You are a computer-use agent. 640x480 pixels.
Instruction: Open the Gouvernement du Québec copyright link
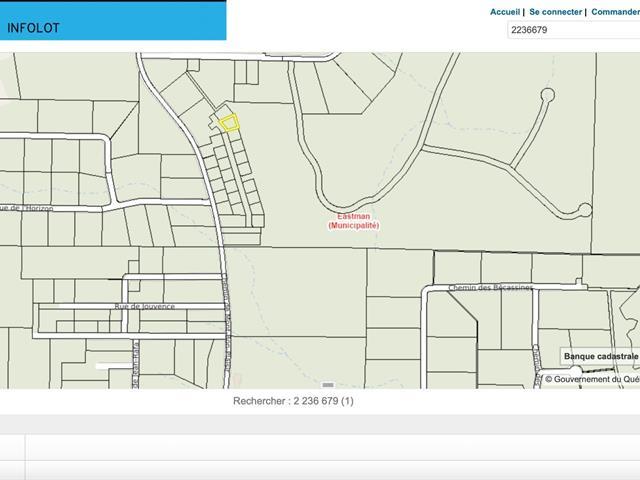tap(590, 379)
